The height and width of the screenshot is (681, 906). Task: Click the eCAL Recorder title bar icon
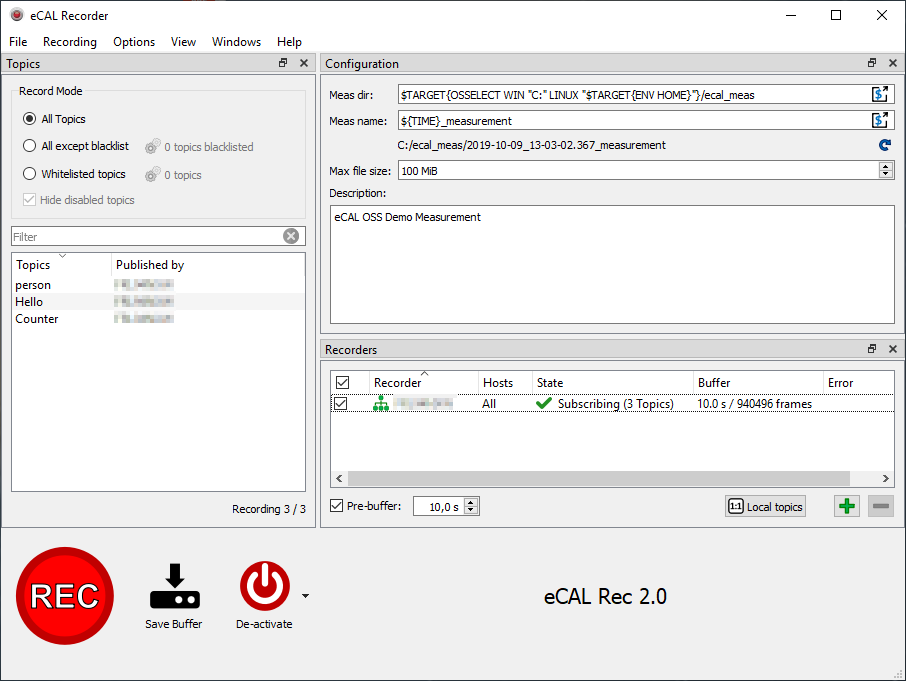(x=17, y=15)
